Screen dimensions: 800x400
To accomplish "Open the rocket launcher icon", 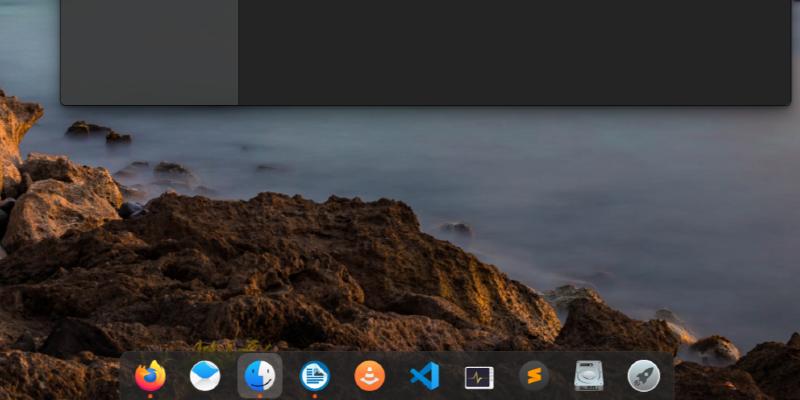I will point(643,376).
